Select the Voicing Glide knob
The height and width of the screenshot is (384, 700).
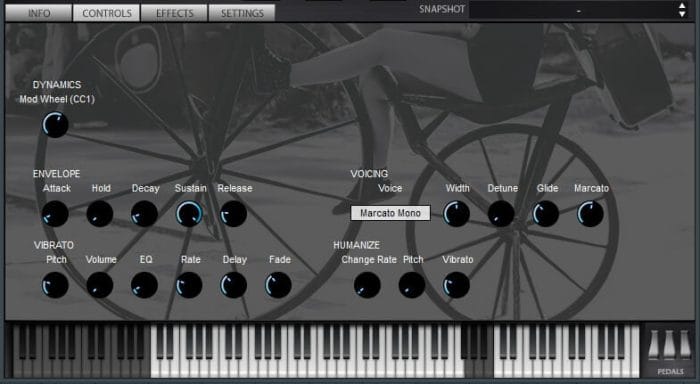pos(546,213)
